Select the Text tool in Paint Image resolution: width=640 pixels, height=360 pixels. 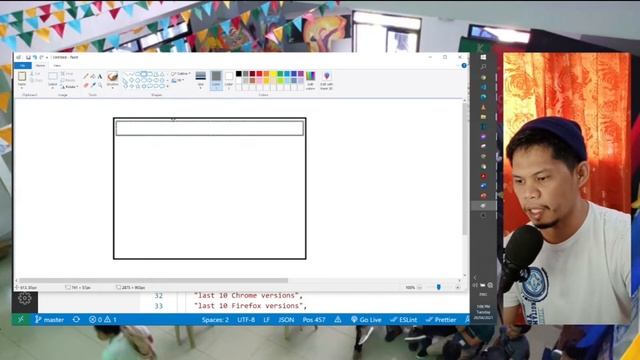point(100,76)
